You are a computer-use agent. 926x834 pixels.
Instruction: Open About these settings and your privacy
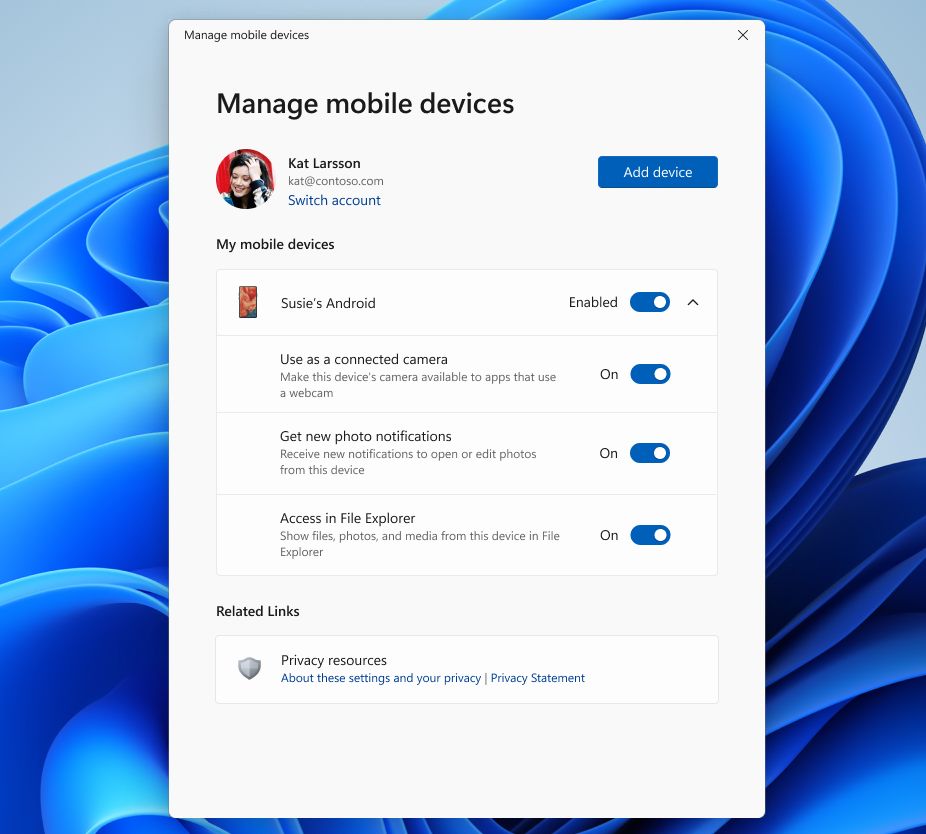tap(381, 678)
